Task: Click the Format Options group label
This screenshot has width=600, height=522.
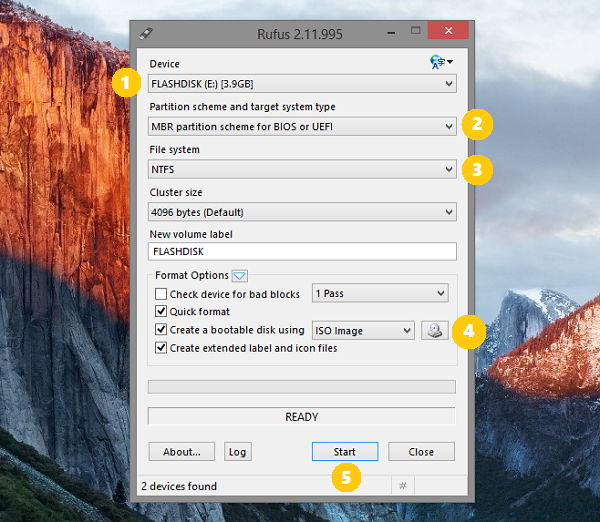Action: [192, 275]
